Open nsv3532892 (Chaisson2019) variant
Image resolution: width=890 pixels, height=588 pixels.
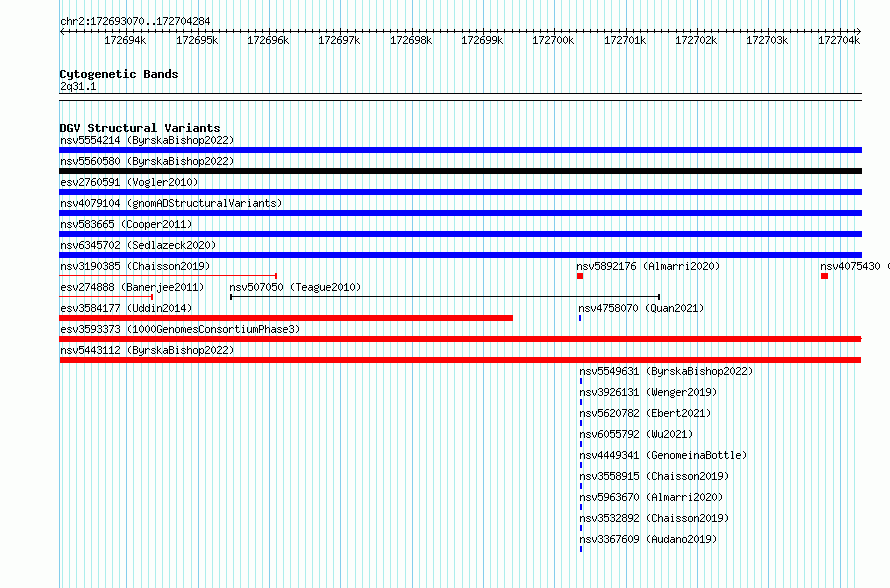coord(654,518)
